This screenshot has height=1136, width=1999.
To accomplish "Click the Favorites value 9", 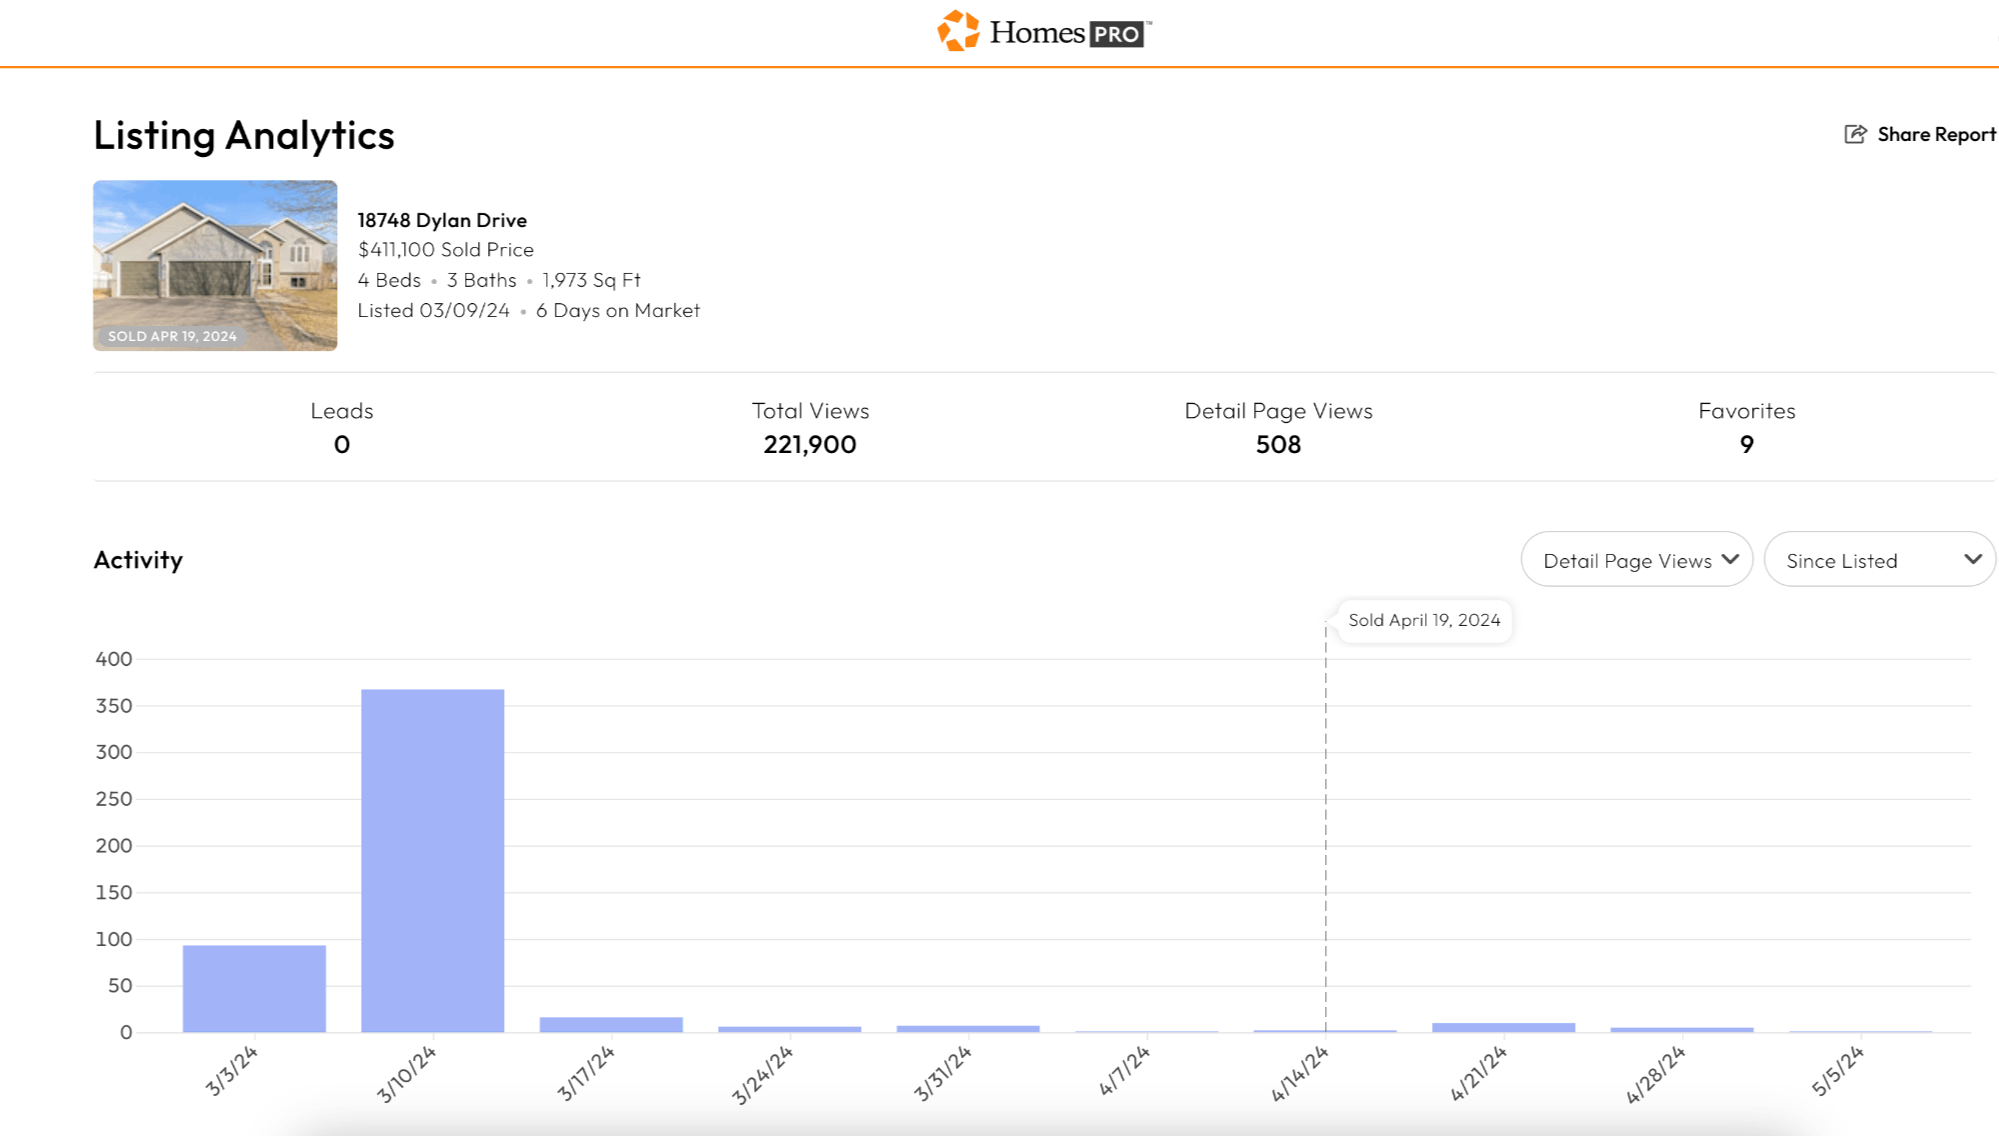I will pyautogui.click(x=1746, y=445).
